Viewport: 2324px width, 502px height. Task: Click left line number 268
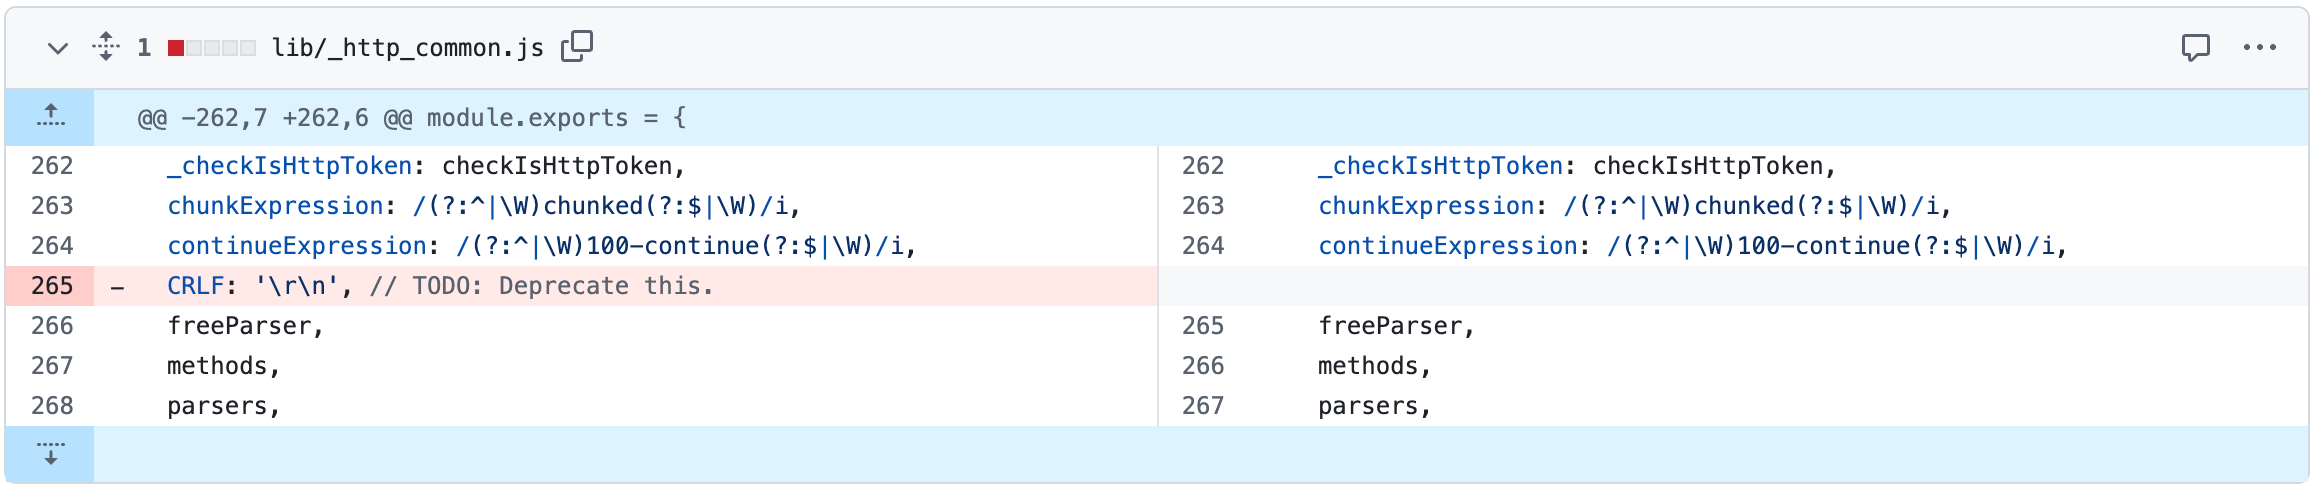(x=52, y=406)
